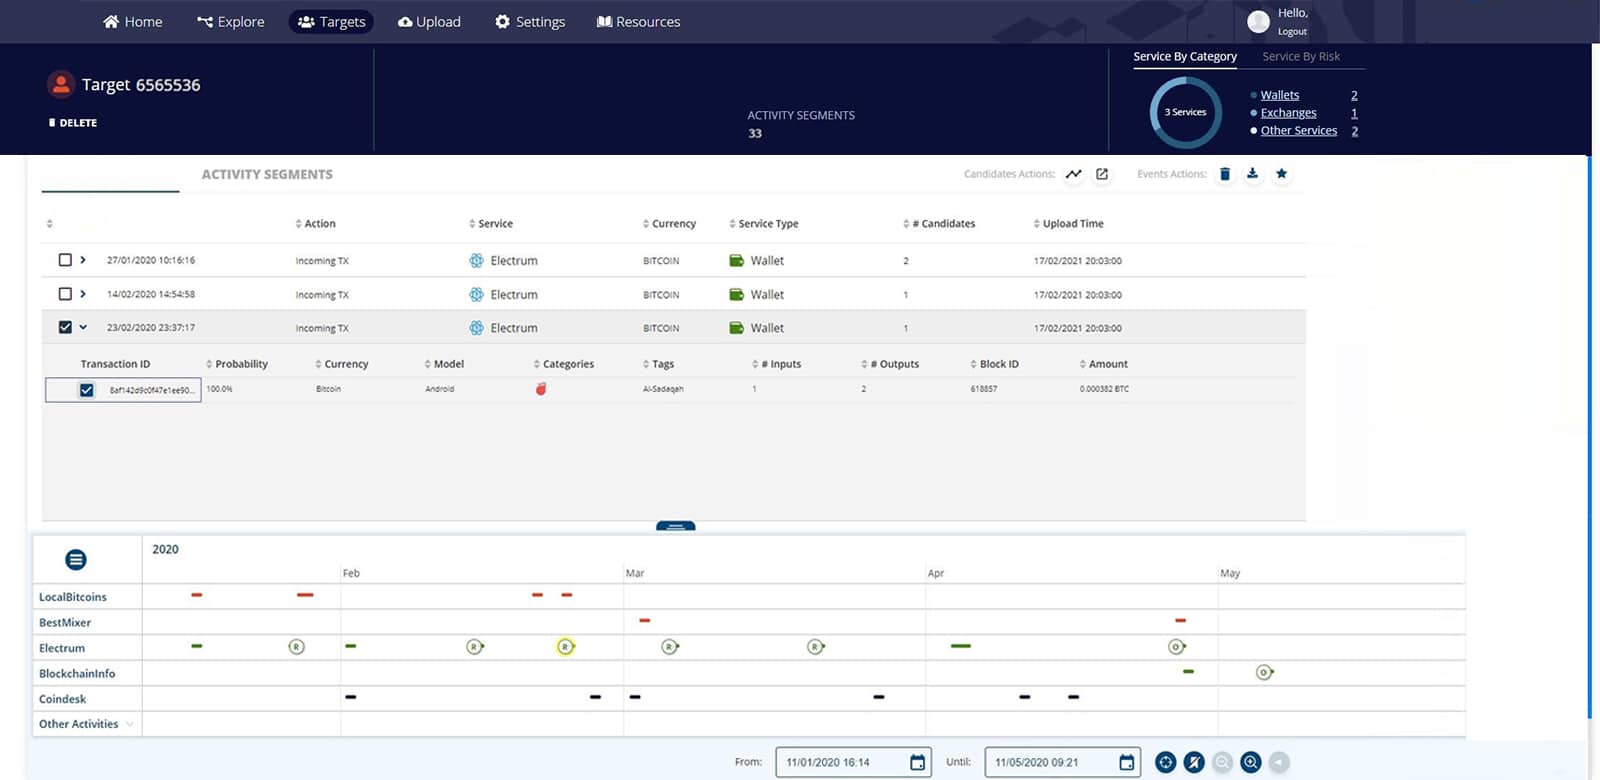
Task: Click the 3 Services donut chart
Action: click(x=1185, y=112)
